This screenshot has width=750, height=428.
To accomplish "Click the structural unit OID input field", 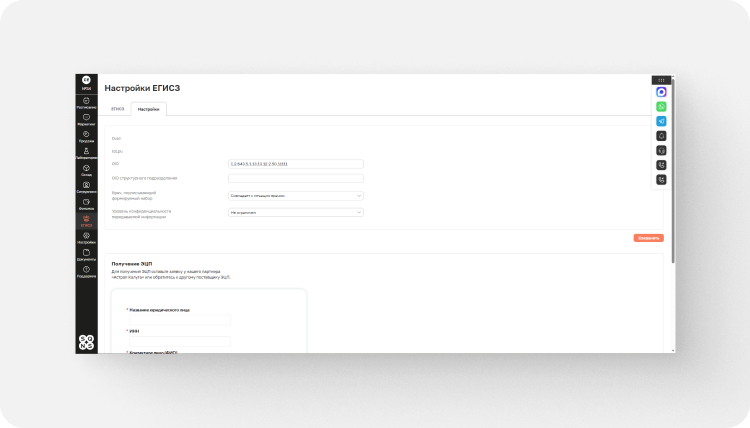I will [x=296, y=178].
